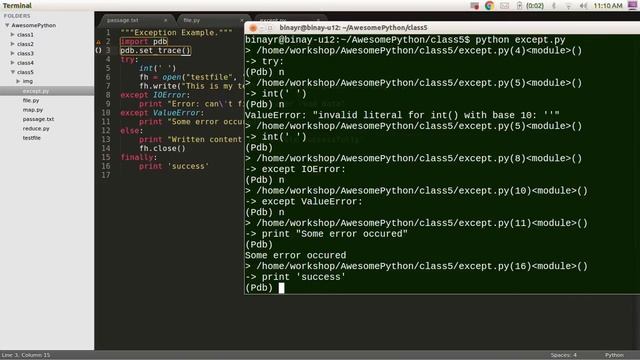Open the Chrome icon in the top panel
Viewport: 640px width, 360px height.
click(x=489, y=5)
